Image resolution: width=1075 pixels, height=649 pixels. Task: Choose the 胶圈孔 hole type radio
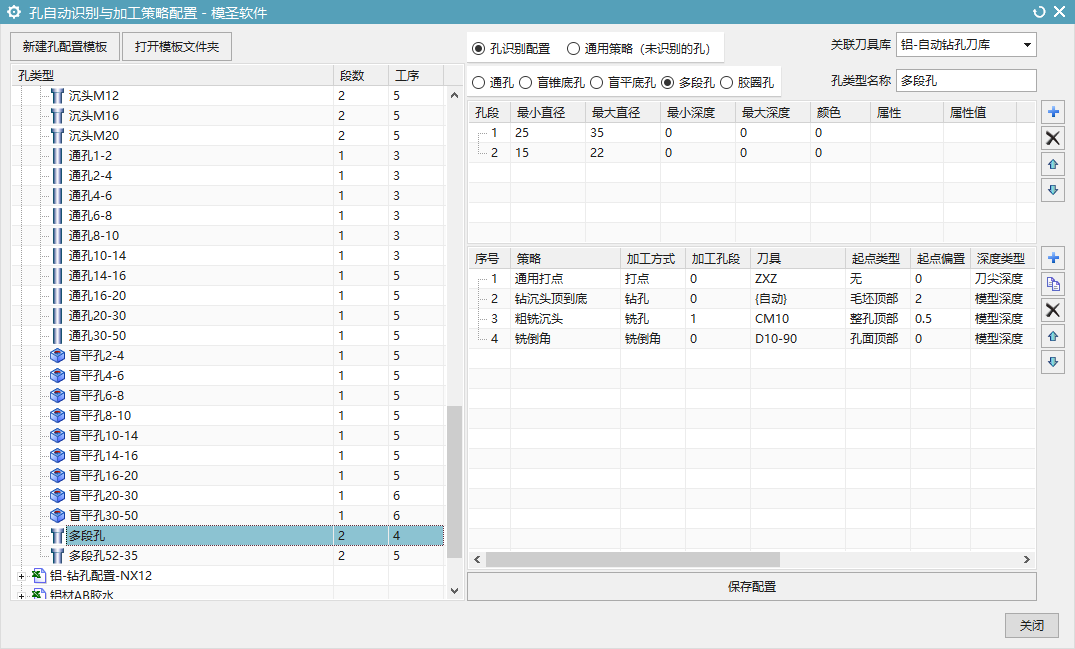click(727, 82)
